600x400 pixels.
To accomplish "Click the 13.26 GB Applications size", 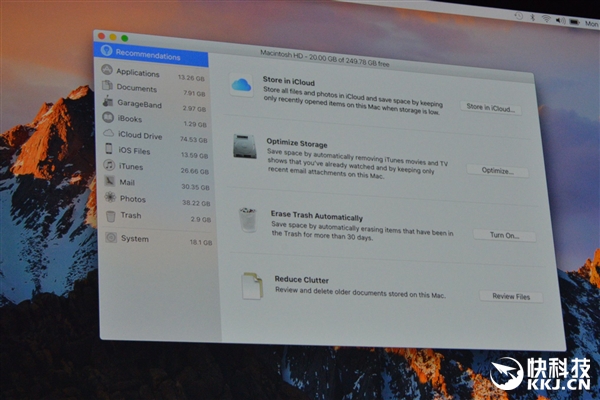I will [191, 78].
